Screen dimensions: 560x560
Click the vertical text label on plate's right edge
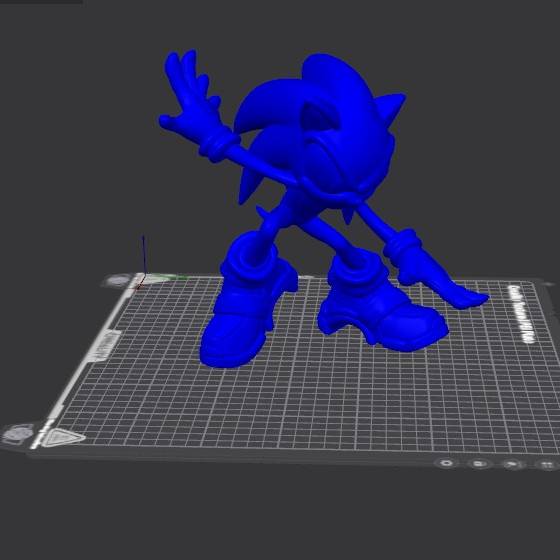click(x=522, y=314)
